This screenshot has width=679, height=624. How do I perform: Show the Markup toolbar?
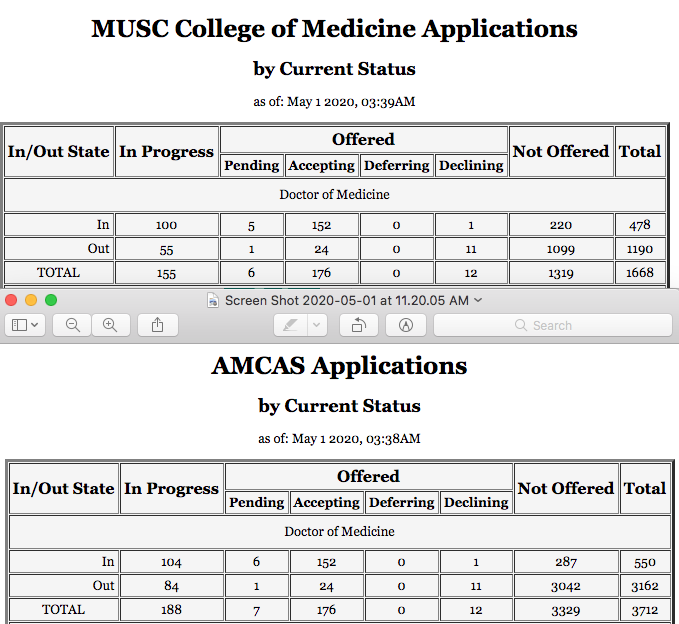pos(406,325)
